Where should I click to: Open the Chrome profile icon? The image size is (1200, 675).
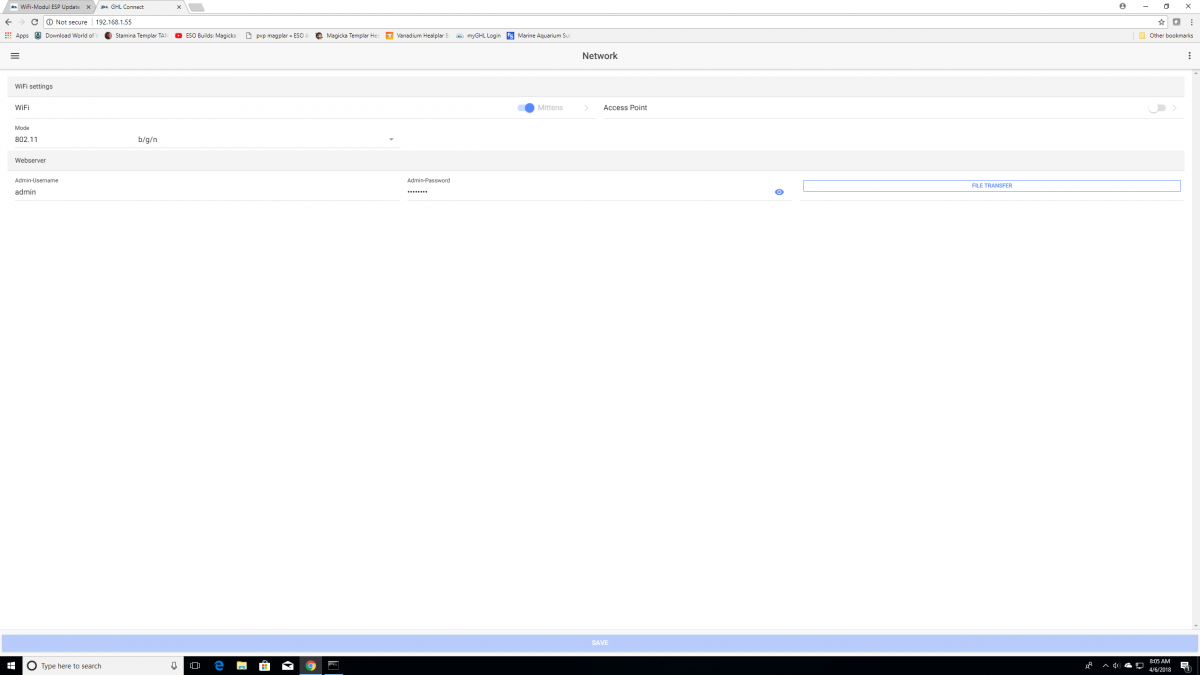(1123, 6)
